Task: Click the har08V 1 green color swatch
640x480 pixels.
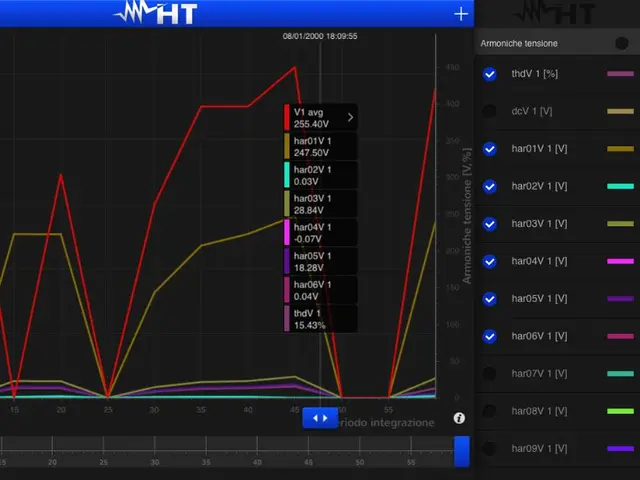Action: click(x=620, y=411)
